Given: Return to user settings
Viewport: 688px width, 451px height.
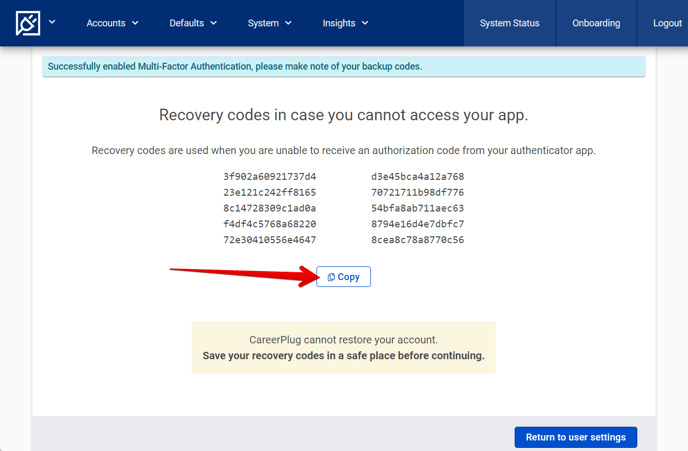Looking at the screenshot, I should point(576,437).
